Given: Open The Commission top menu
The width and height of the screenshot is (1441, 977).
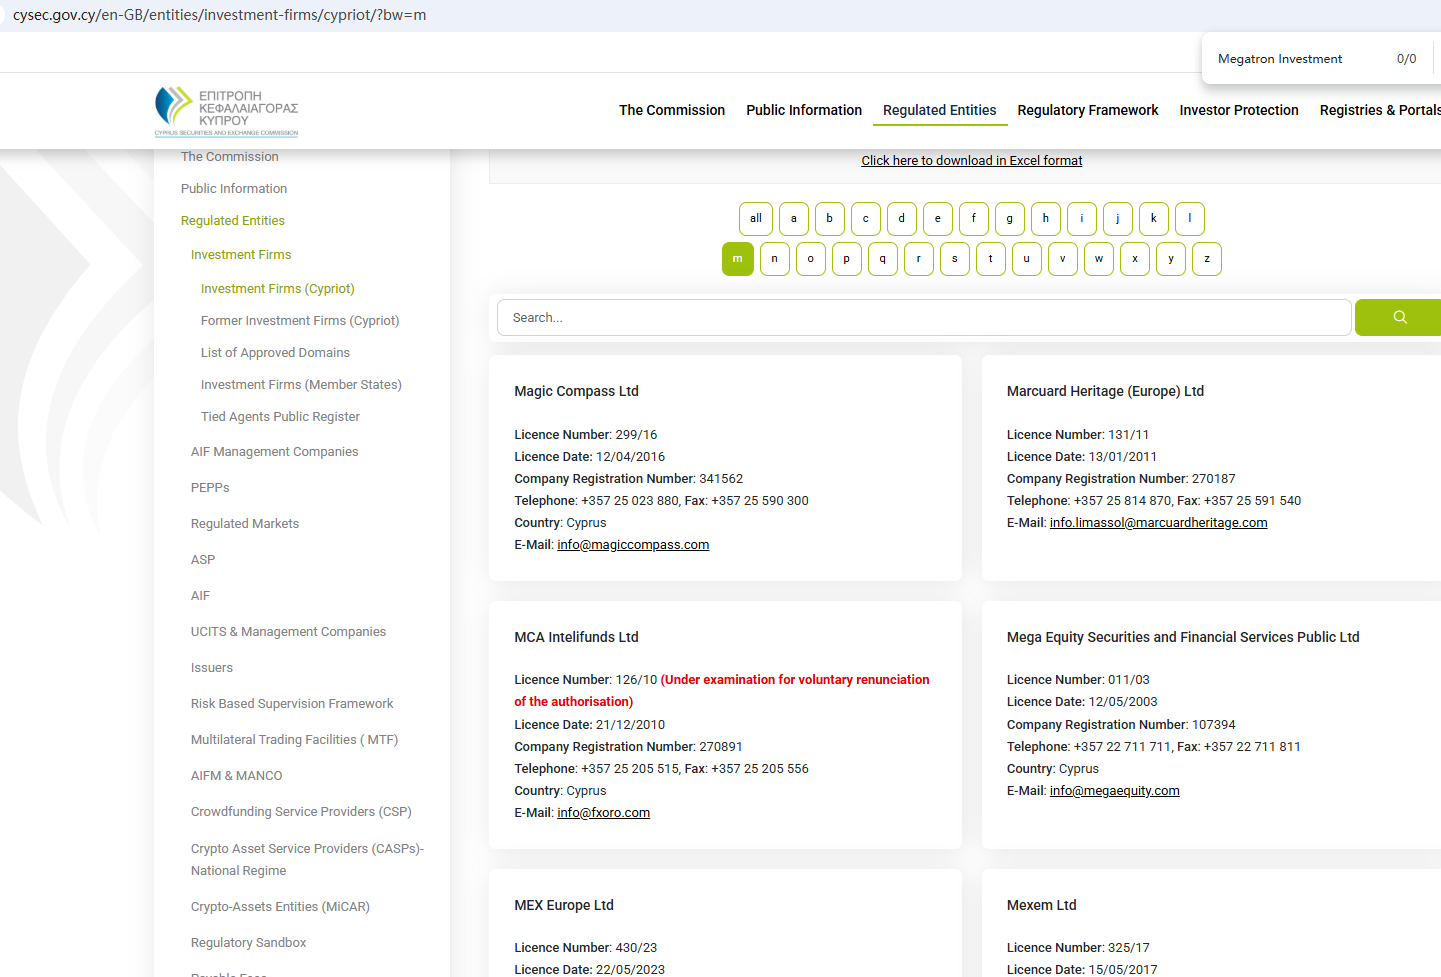Looking at the screenshot, I should (671, 110).
